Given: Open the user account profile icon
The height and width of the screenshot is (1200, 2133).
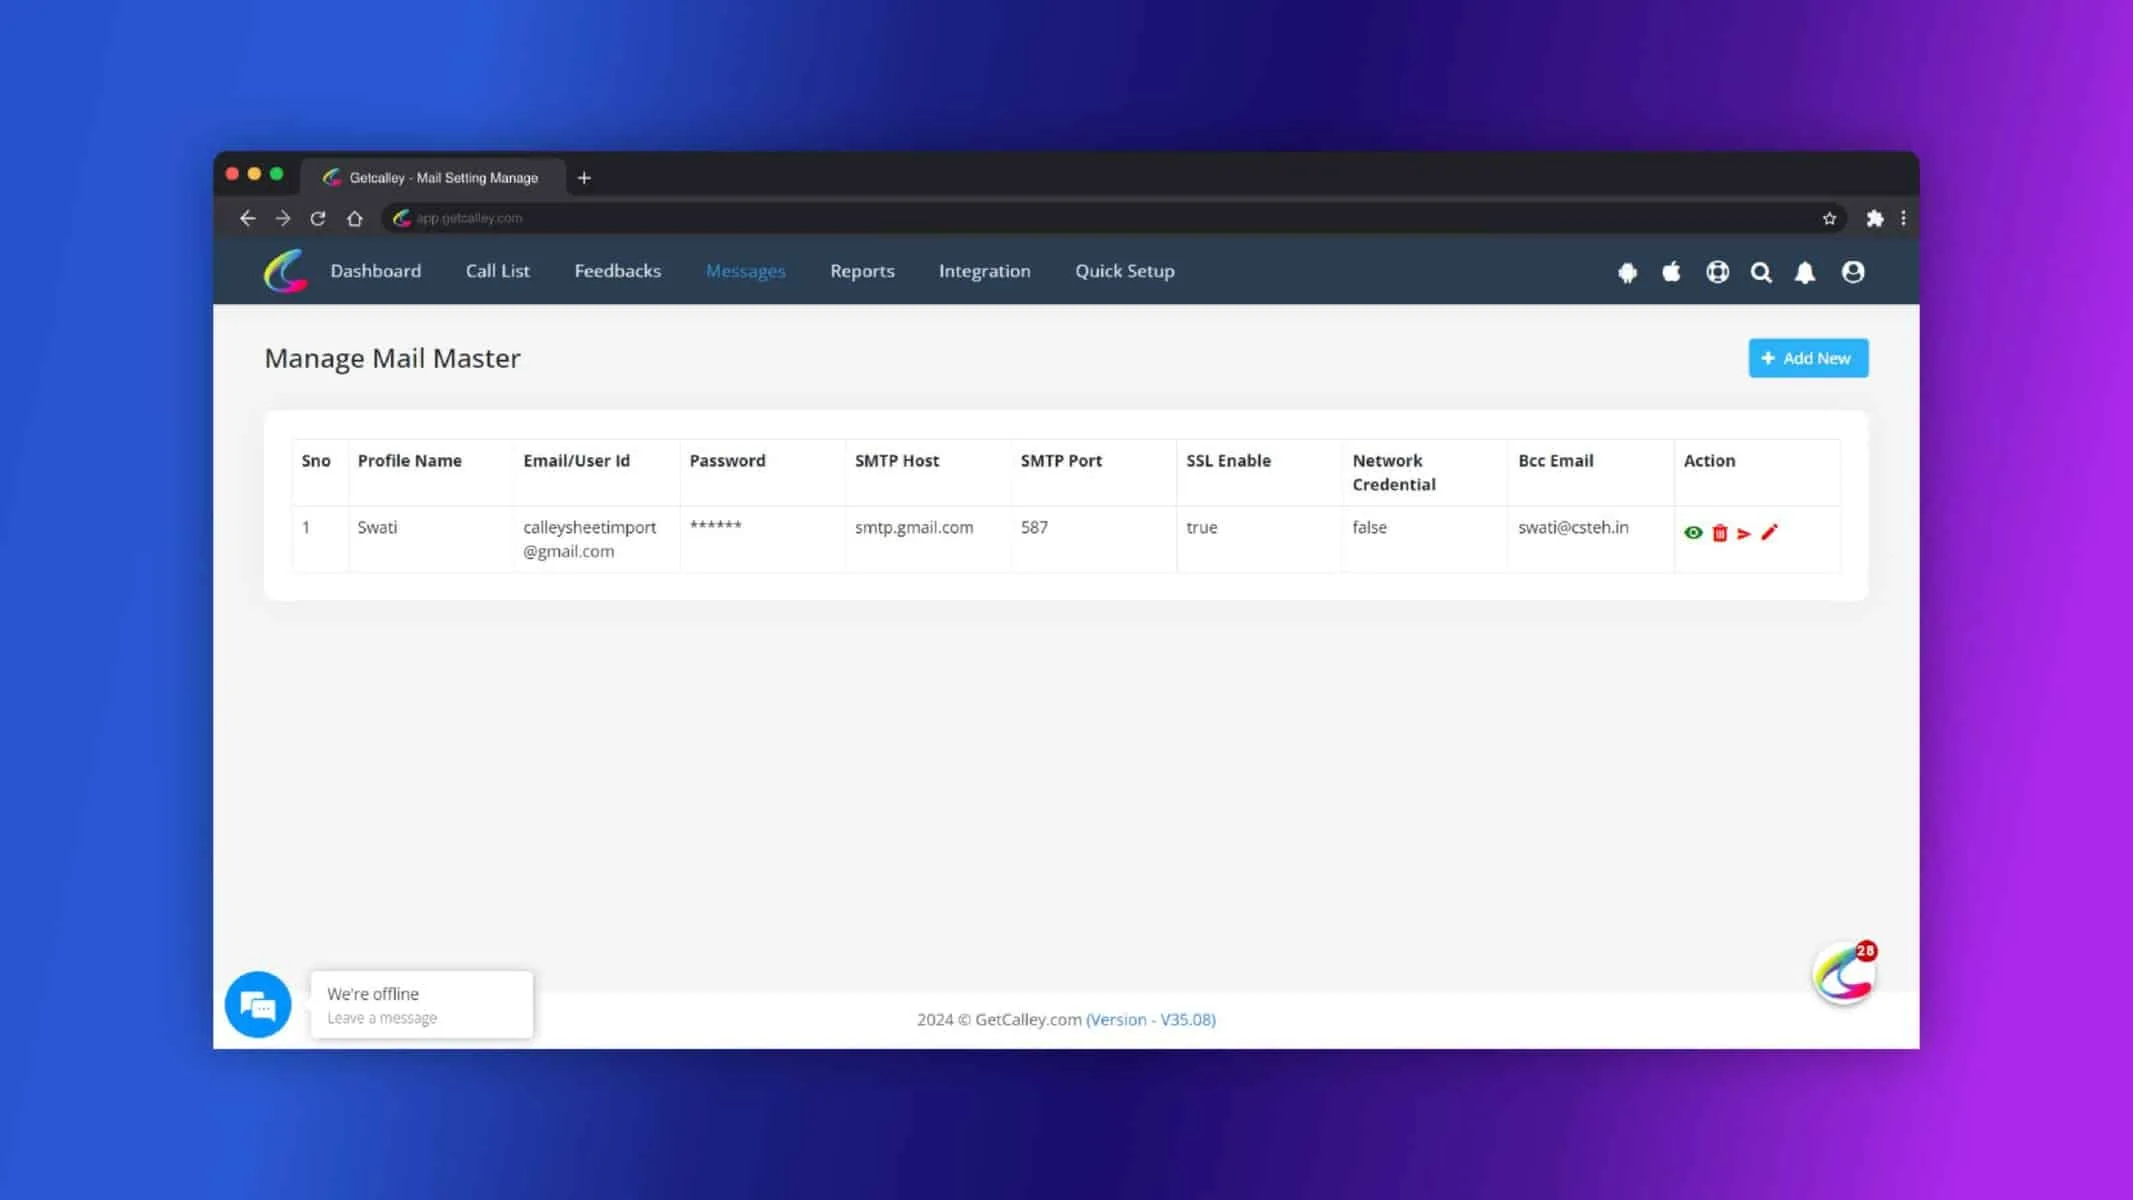Looking at the screenshot, I should 1852,272.
